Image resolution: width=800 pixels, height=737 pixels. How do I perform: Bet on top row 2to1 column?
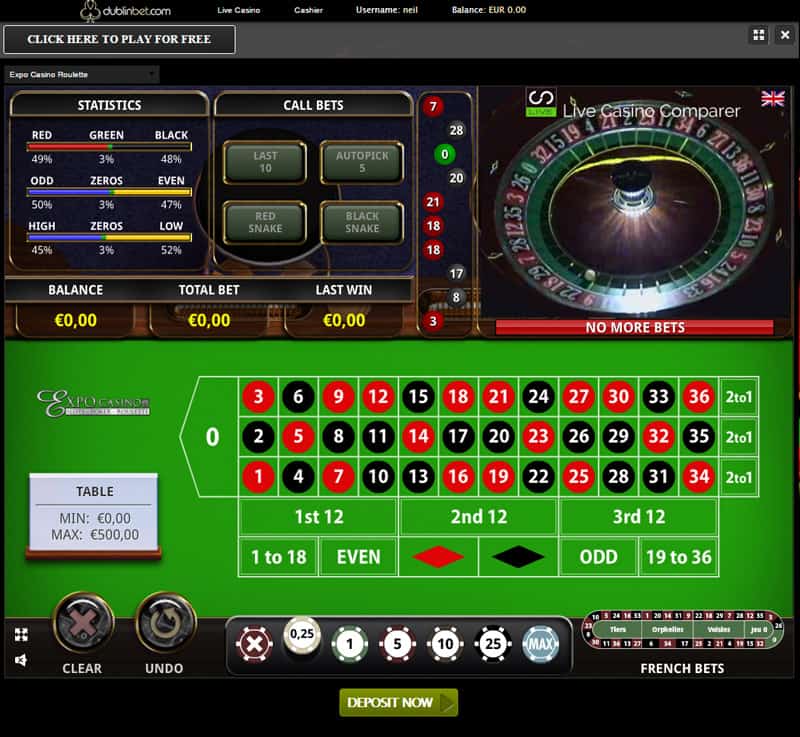pyautogui.click(x=739, y=396)
